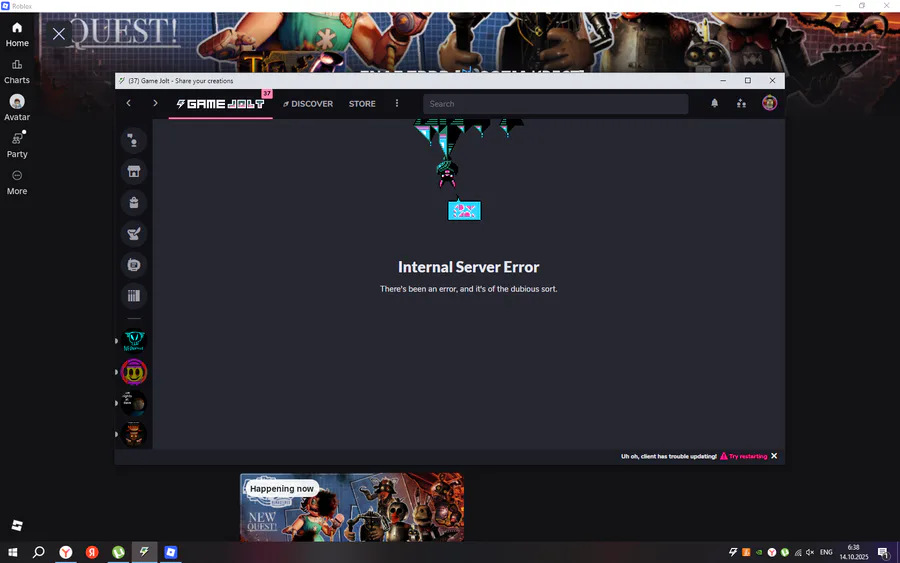This screenshot has width=900, height=563.
Task: Open network signal tray icon
Action: pos(798,553)
